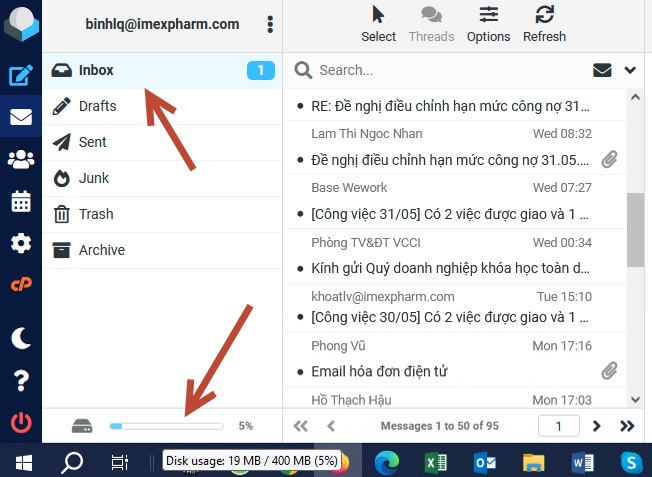Click the Roundcube logo icon
The width and height of the screenshot is (652, 477).
pos(21,24)
